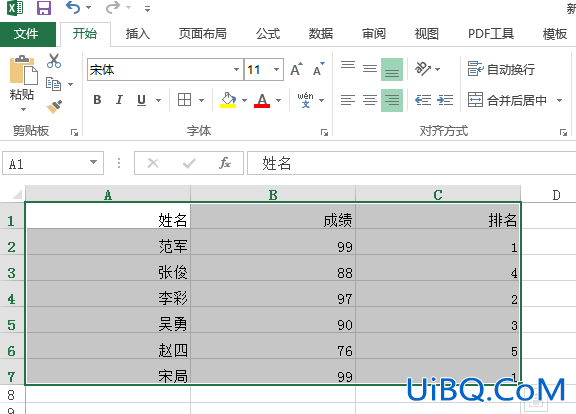Confirm entry with checkmark icon

point(189,163)
